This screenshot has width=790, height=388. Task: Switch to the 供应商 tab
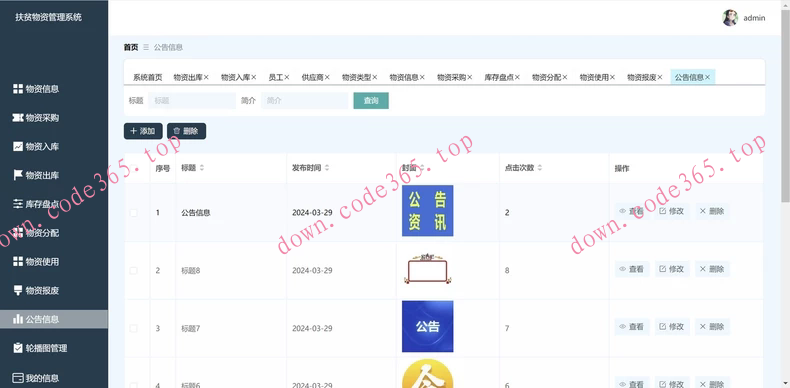[x=312, y=77]
